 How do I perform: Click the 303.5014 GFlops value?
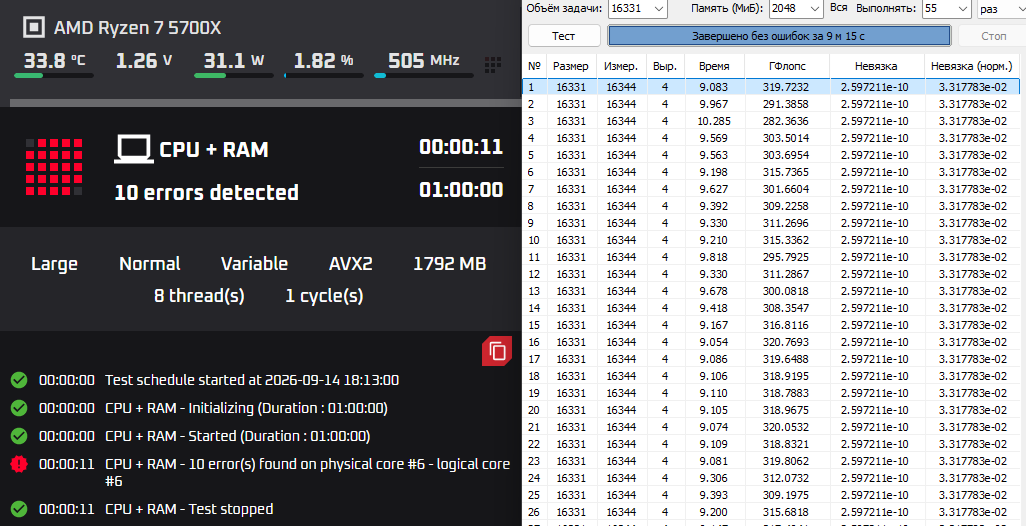point(785,137)
